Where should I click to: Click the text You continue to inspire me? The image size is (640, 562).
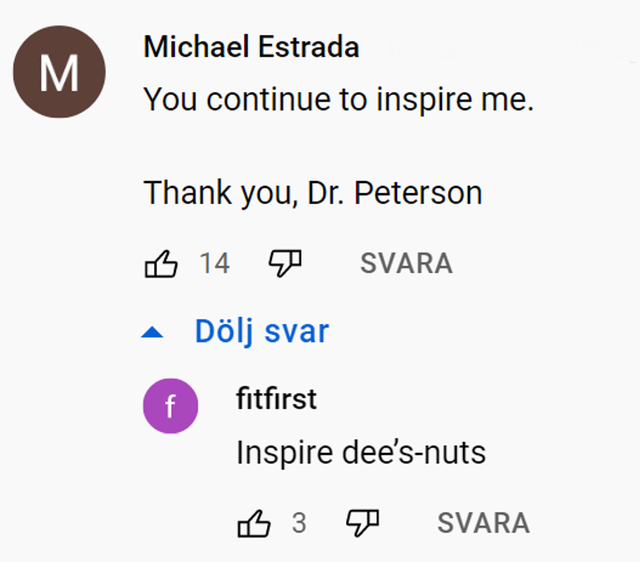point(338,100)
